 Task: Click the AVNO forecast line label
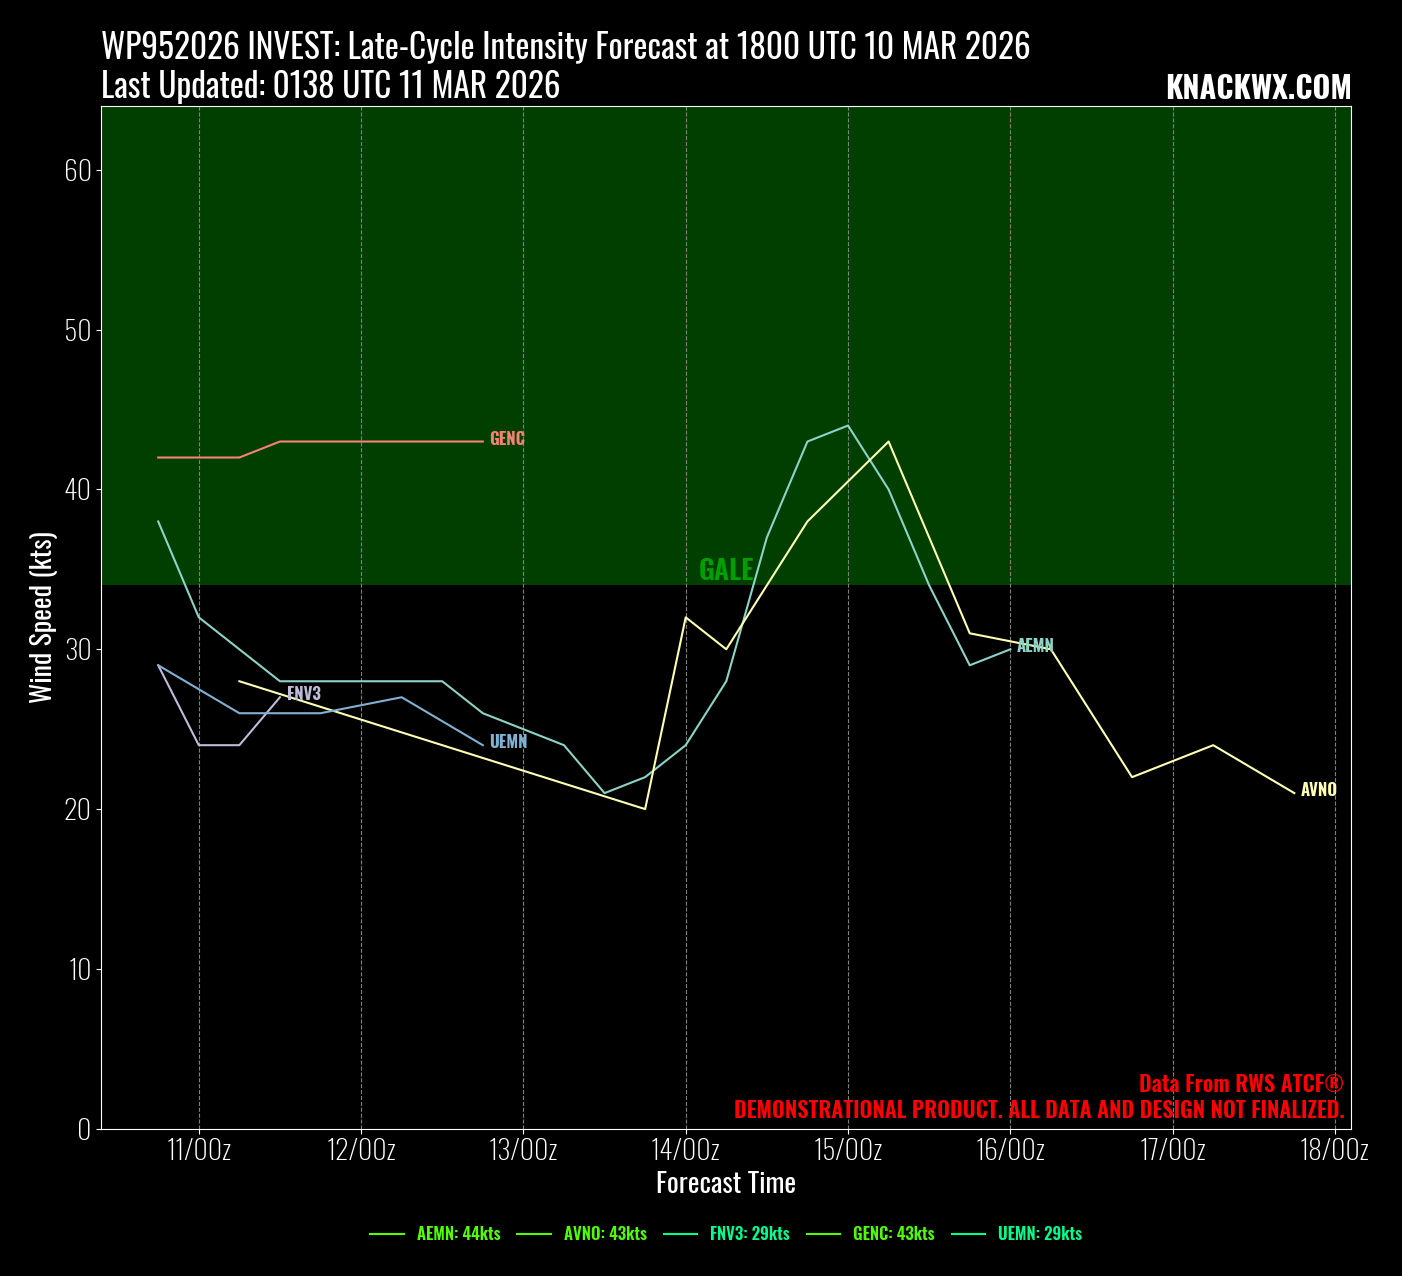tap(1318, 790)
